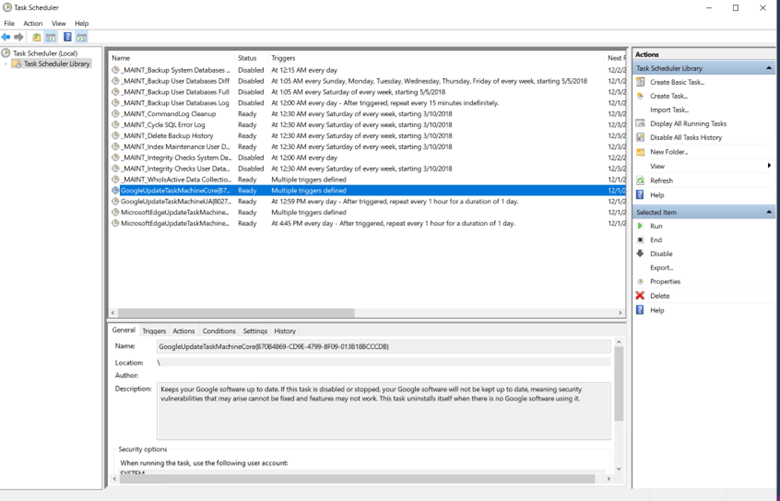Click Disable All Tasks History link
Viewport: 780px width, 501px height.
tap(685, 137)
